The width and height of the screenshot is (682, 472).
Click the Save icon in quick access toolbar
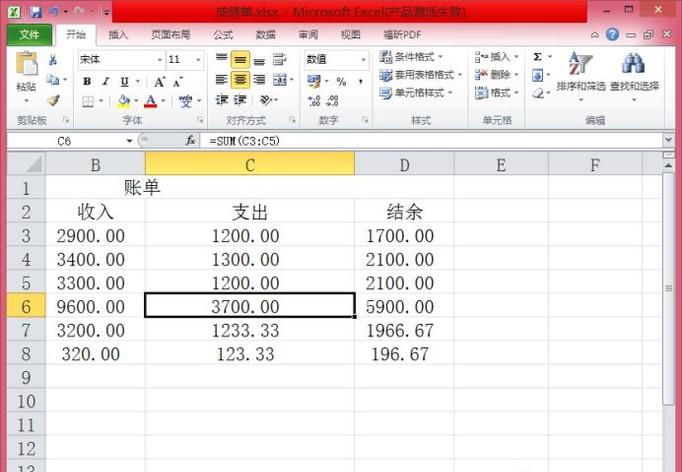[36, 12]
